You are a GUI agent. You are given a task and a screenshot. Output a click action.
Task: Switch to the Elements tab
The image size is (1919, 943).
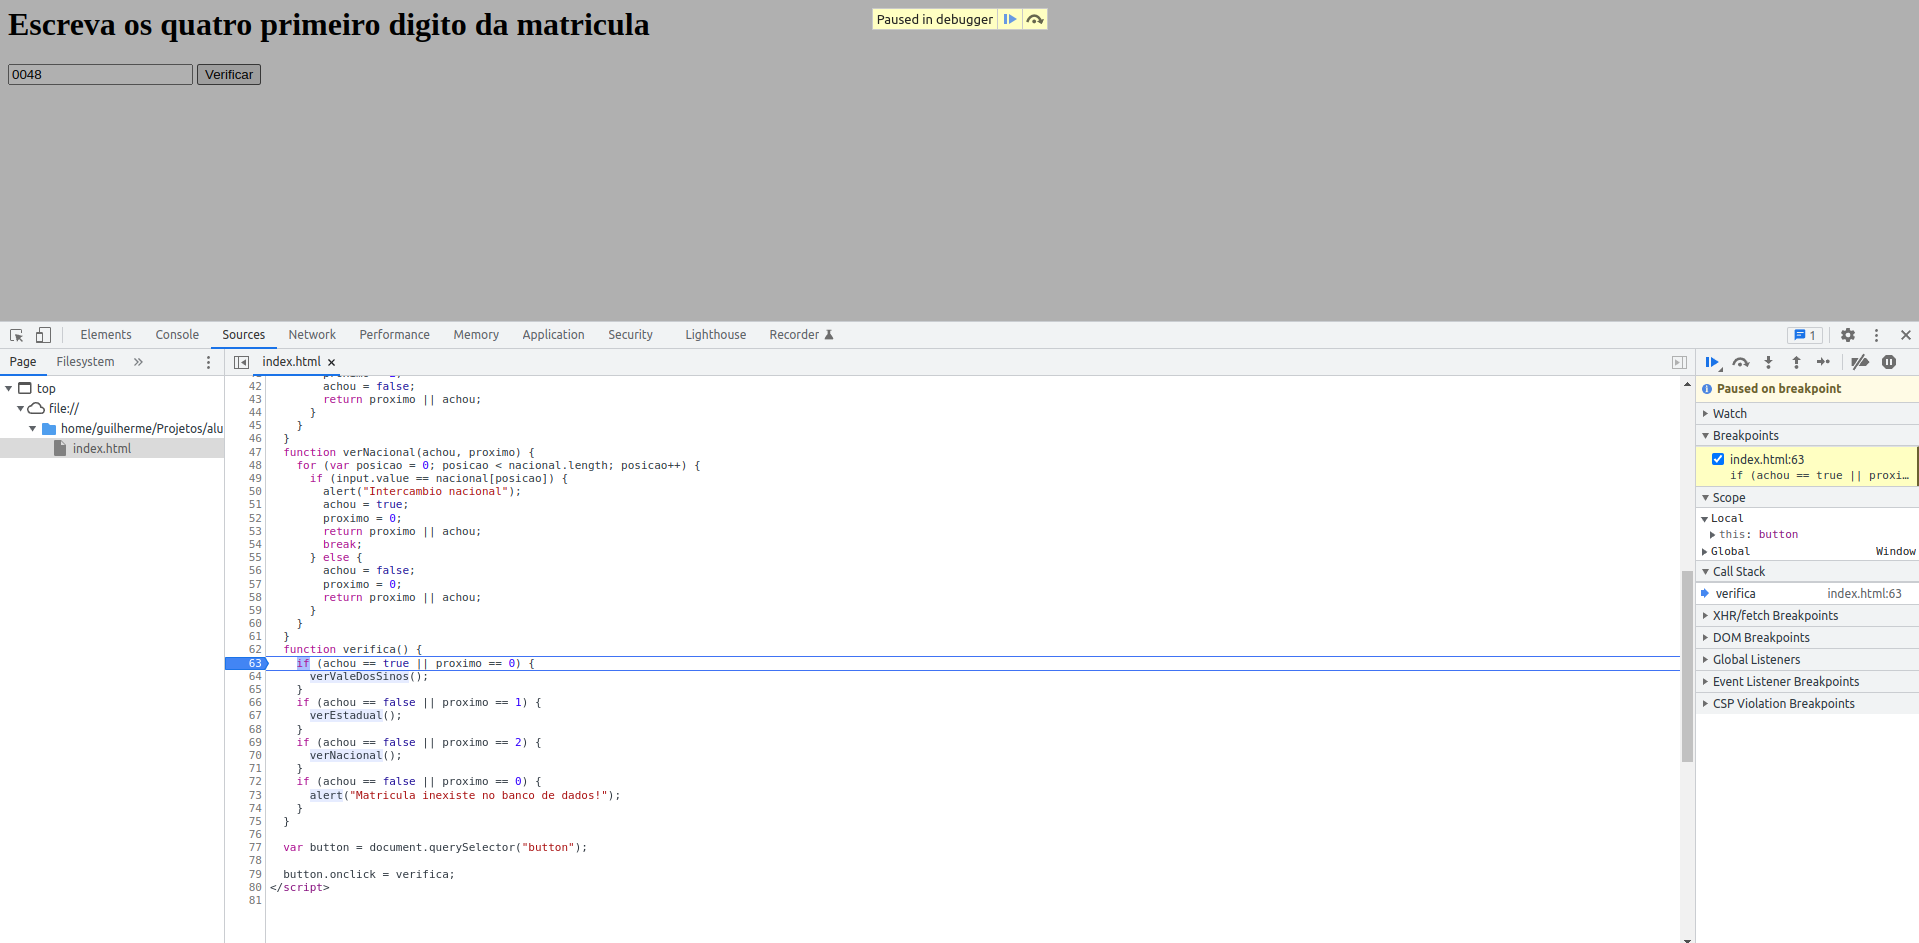(x=106, y=335)
